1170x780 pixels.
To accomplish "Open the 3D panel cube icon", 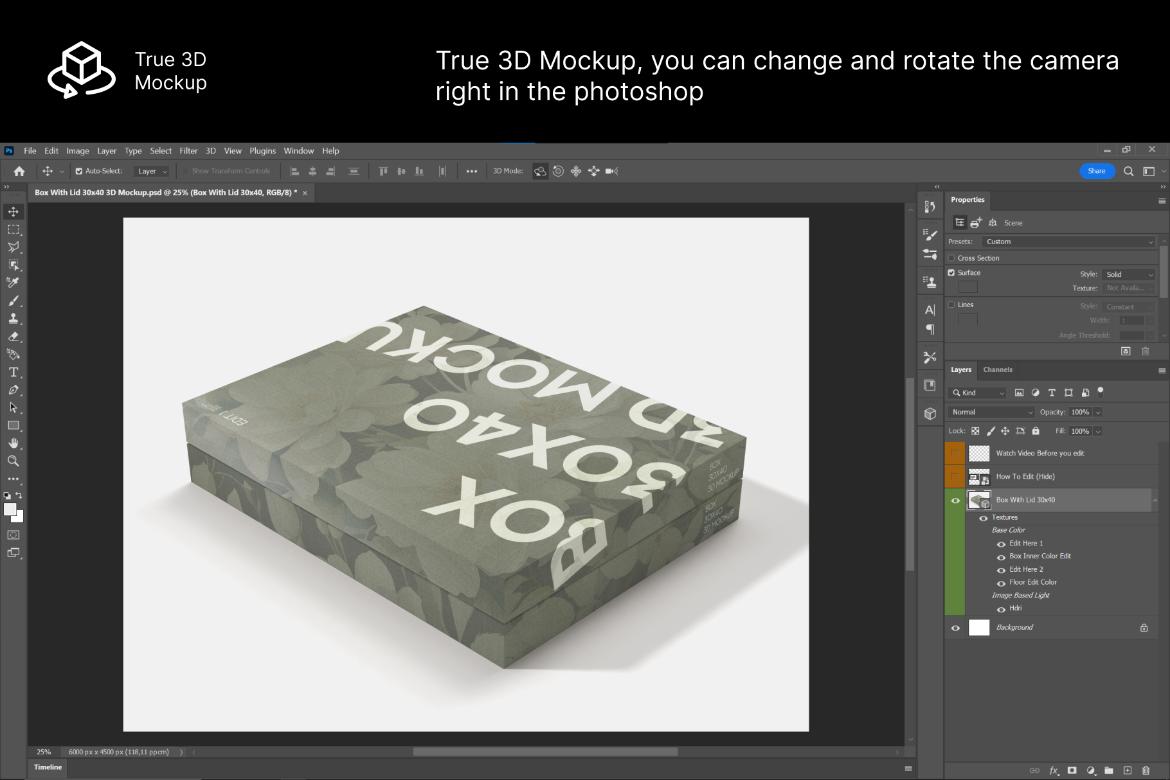I will [930, 414].
